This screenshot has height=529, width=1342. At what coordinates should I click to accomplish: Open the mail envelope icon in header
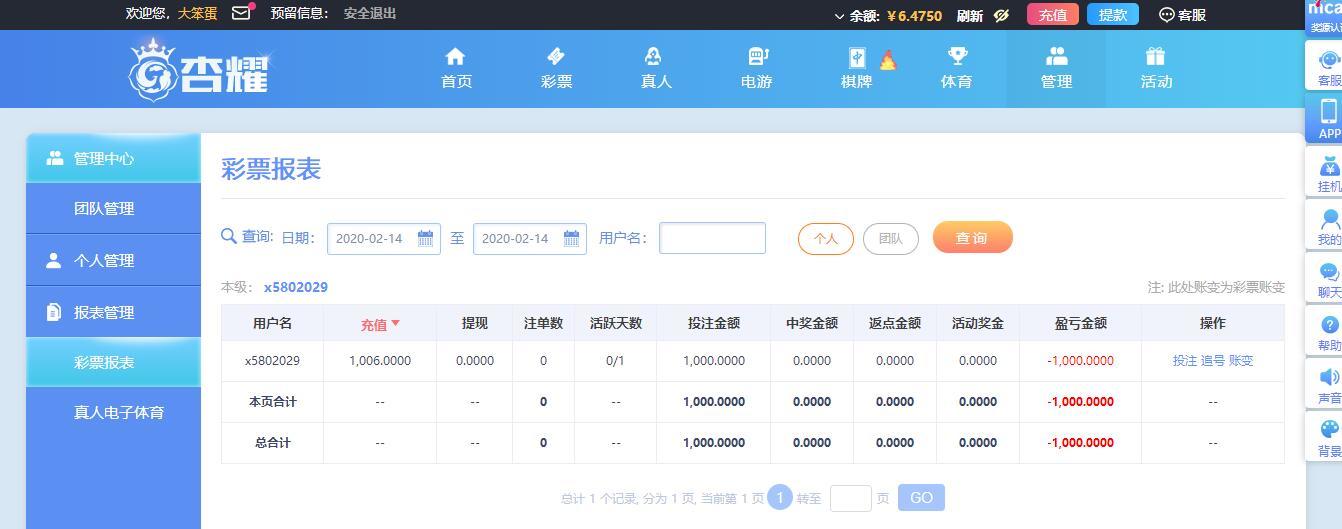241,14
